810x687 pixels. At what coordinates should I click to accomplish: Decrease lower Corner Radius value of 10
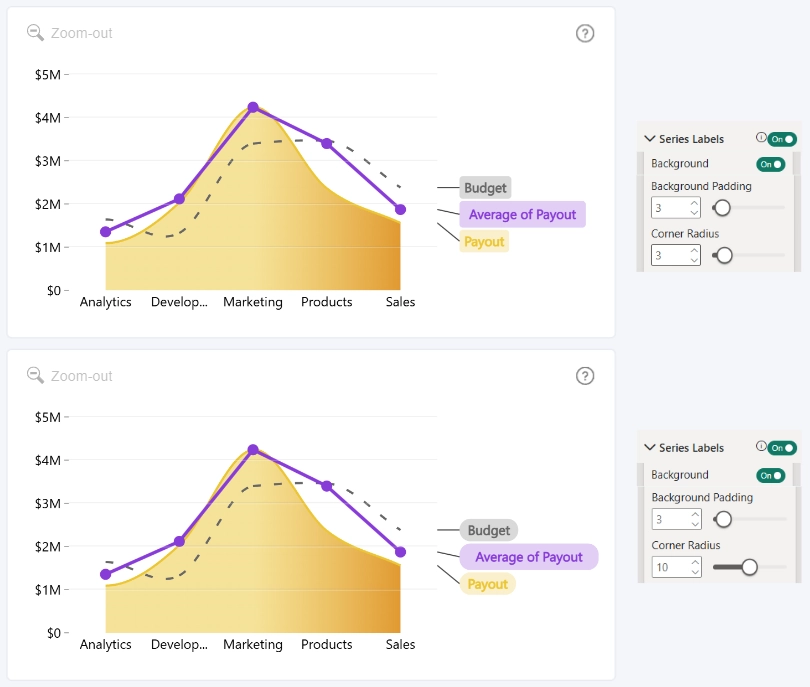[x=695, y=572]
